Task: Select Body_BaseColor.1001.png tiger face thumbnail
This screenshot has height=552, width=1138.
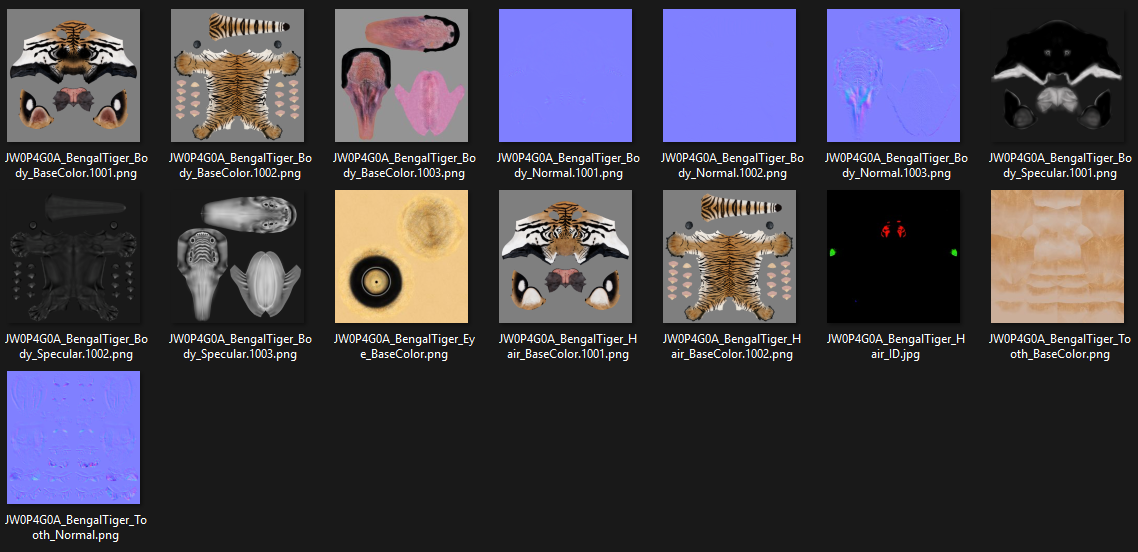Action: [x=73, y=75]
